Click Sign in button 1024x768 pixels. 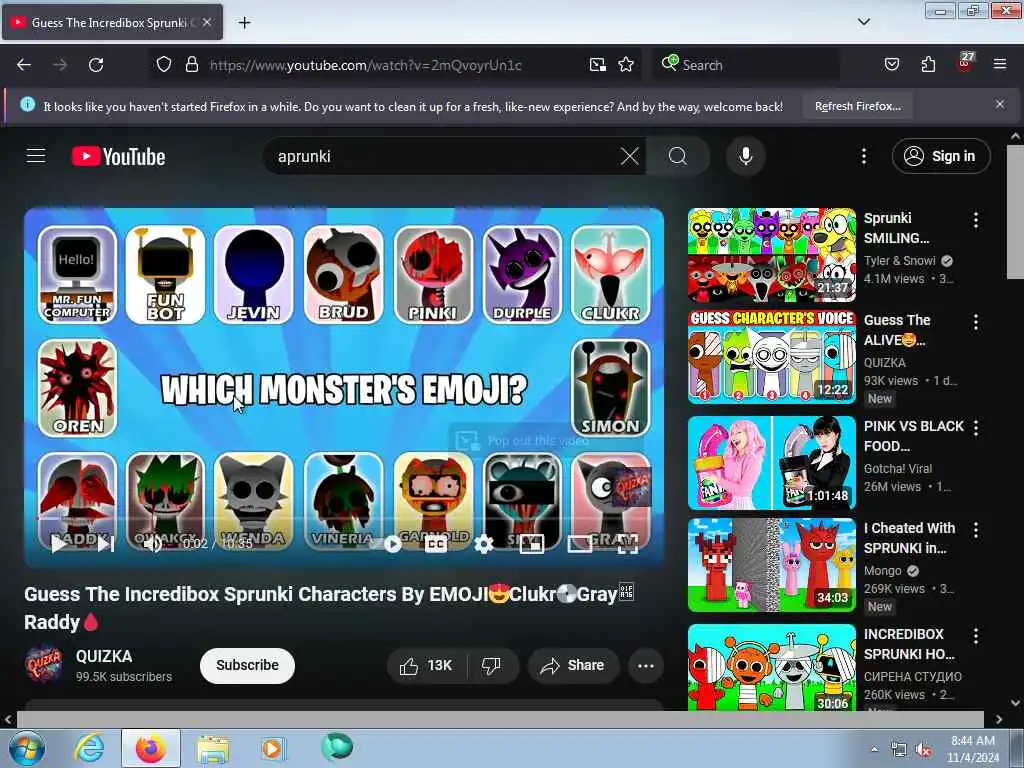point(941,156)
